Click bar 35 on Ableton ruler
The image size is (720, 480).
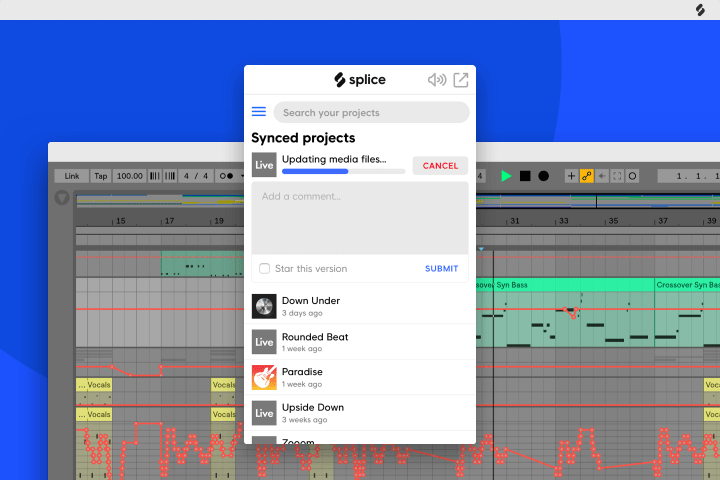pos(613,221)
